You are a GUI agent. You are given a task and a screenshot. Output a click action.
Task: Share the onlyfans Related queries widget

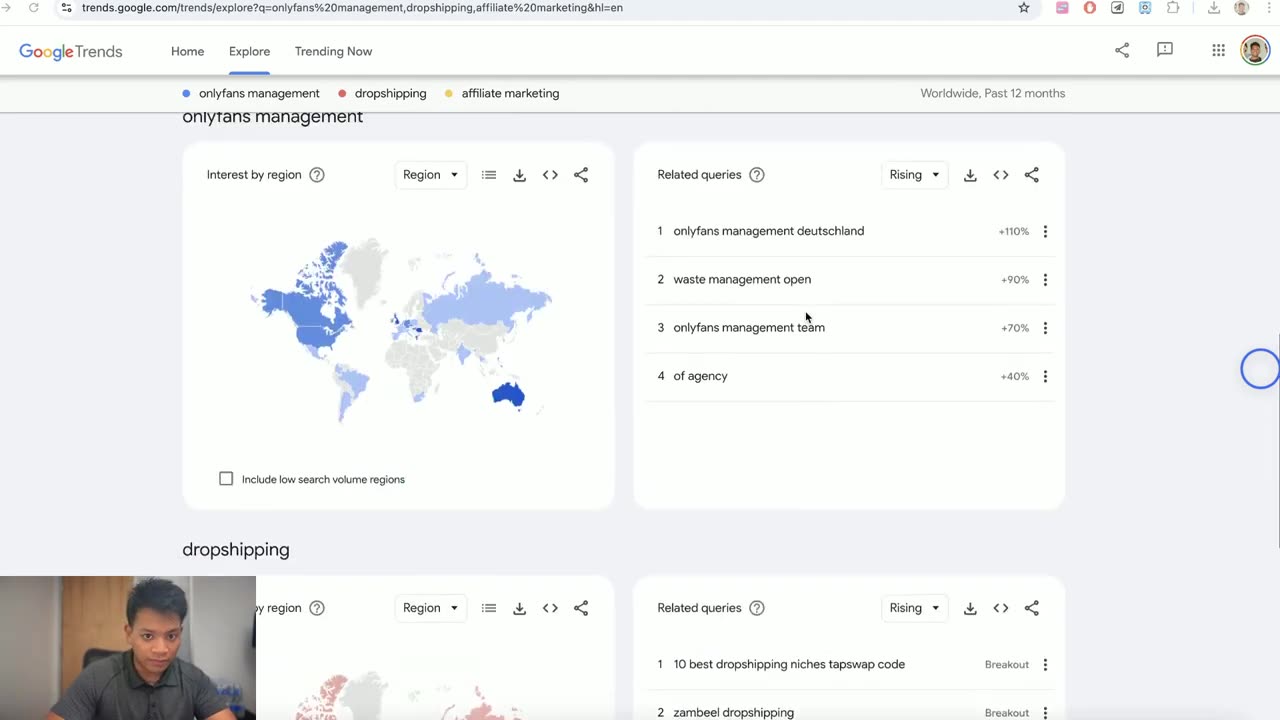[1032, 175]
